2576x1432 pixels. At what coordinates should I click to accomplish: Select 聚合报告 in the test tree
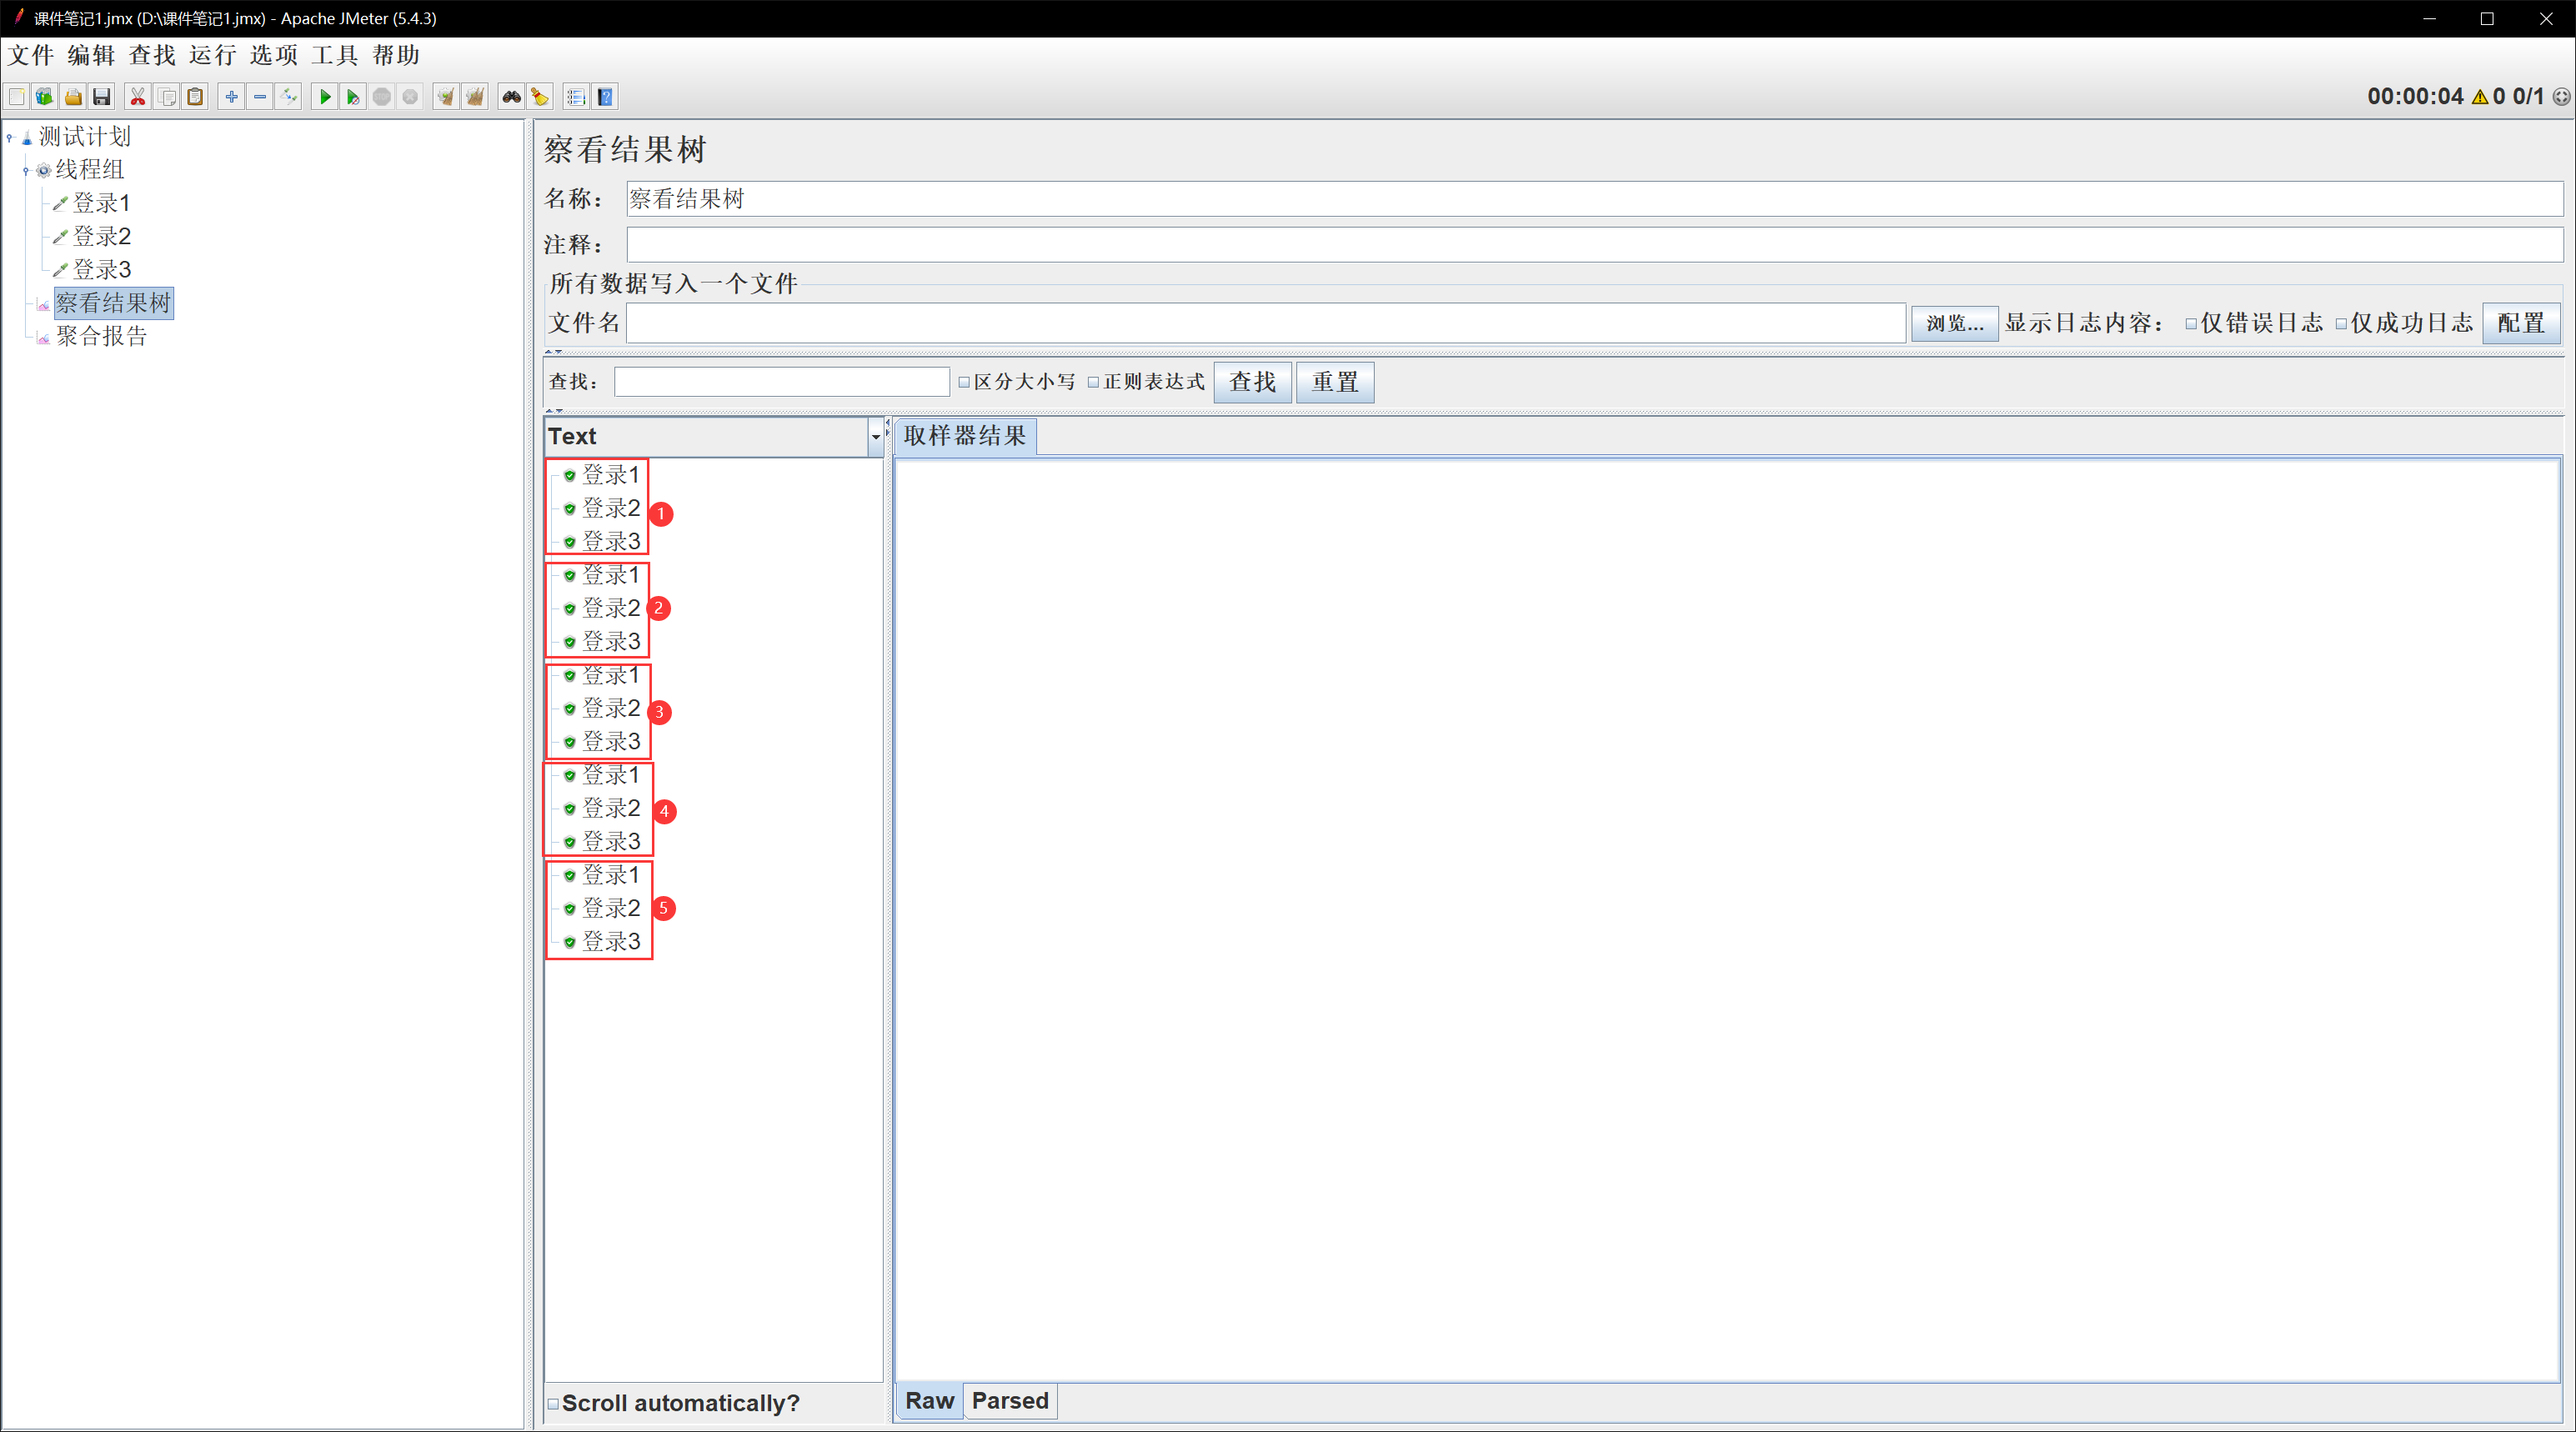[102, 336]
